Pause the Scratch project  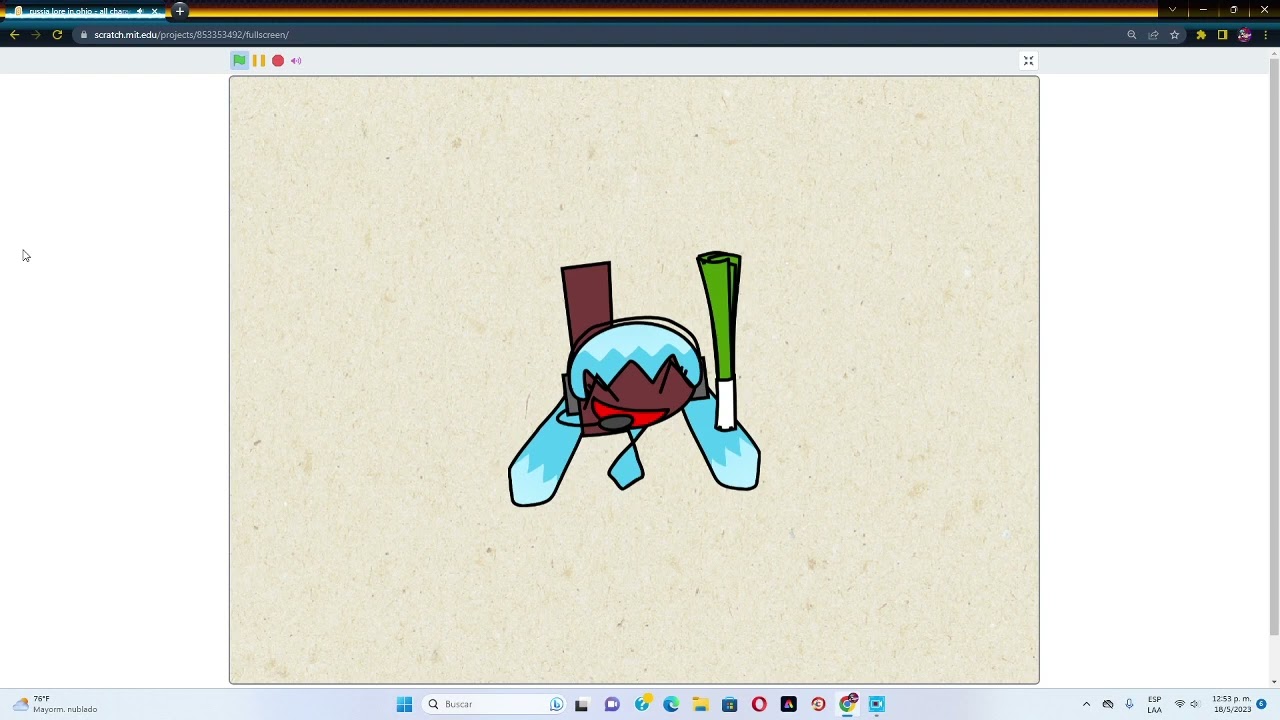click(x=259, y=61)
